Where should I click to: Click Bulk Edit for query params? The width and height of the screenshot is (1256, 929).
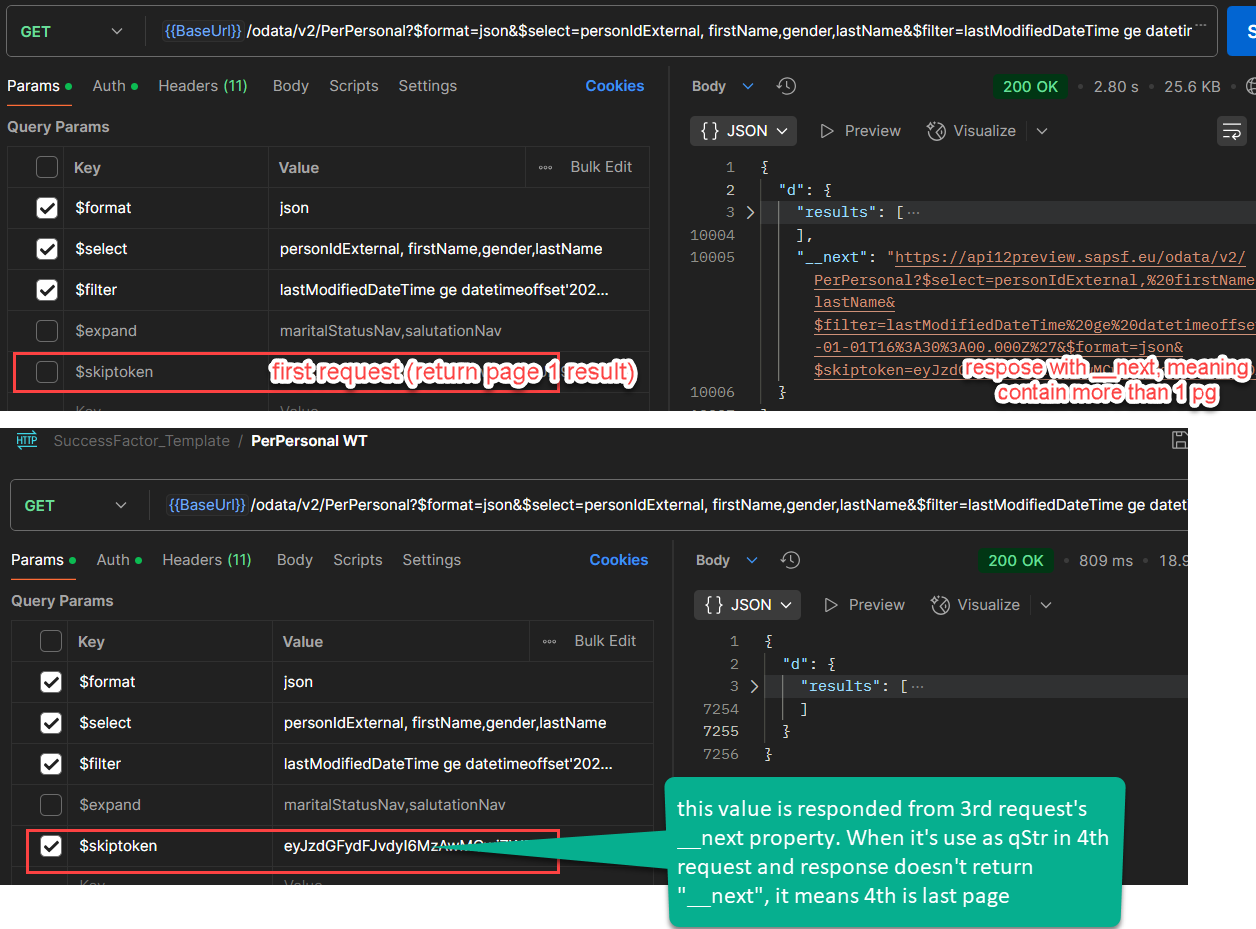click(600, 166)
